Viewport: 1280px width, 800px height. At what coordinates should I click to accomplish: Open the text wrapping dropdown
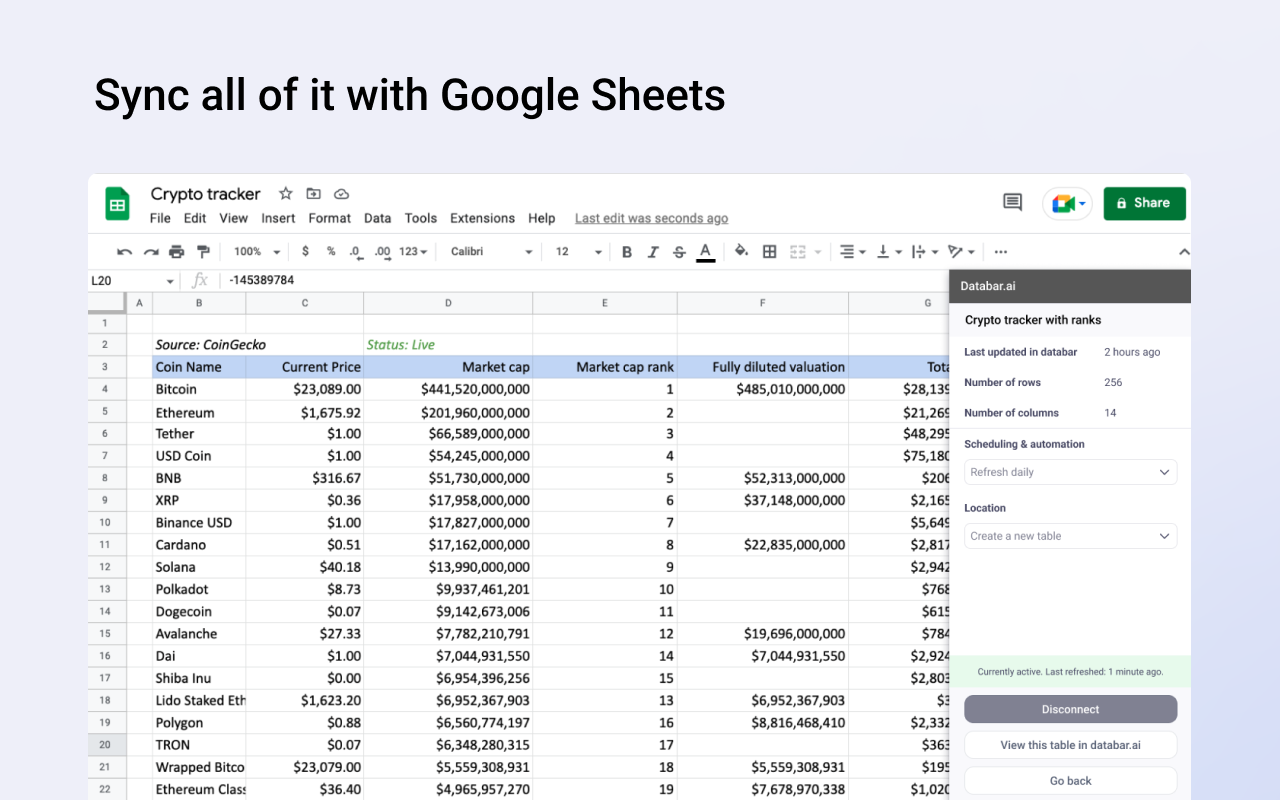pyautogui.click(x=925, y=252)
